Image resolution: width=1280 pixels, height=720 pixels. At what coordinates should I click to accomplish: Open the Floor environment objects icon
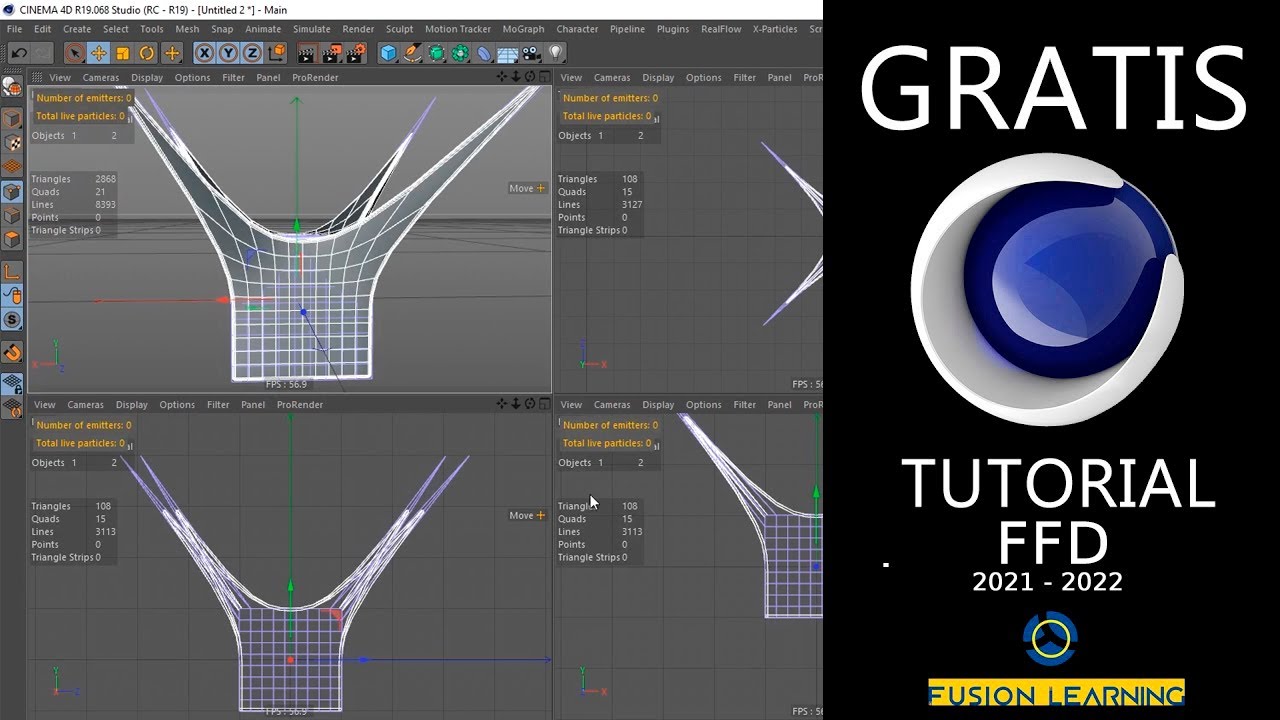[508, 53]
